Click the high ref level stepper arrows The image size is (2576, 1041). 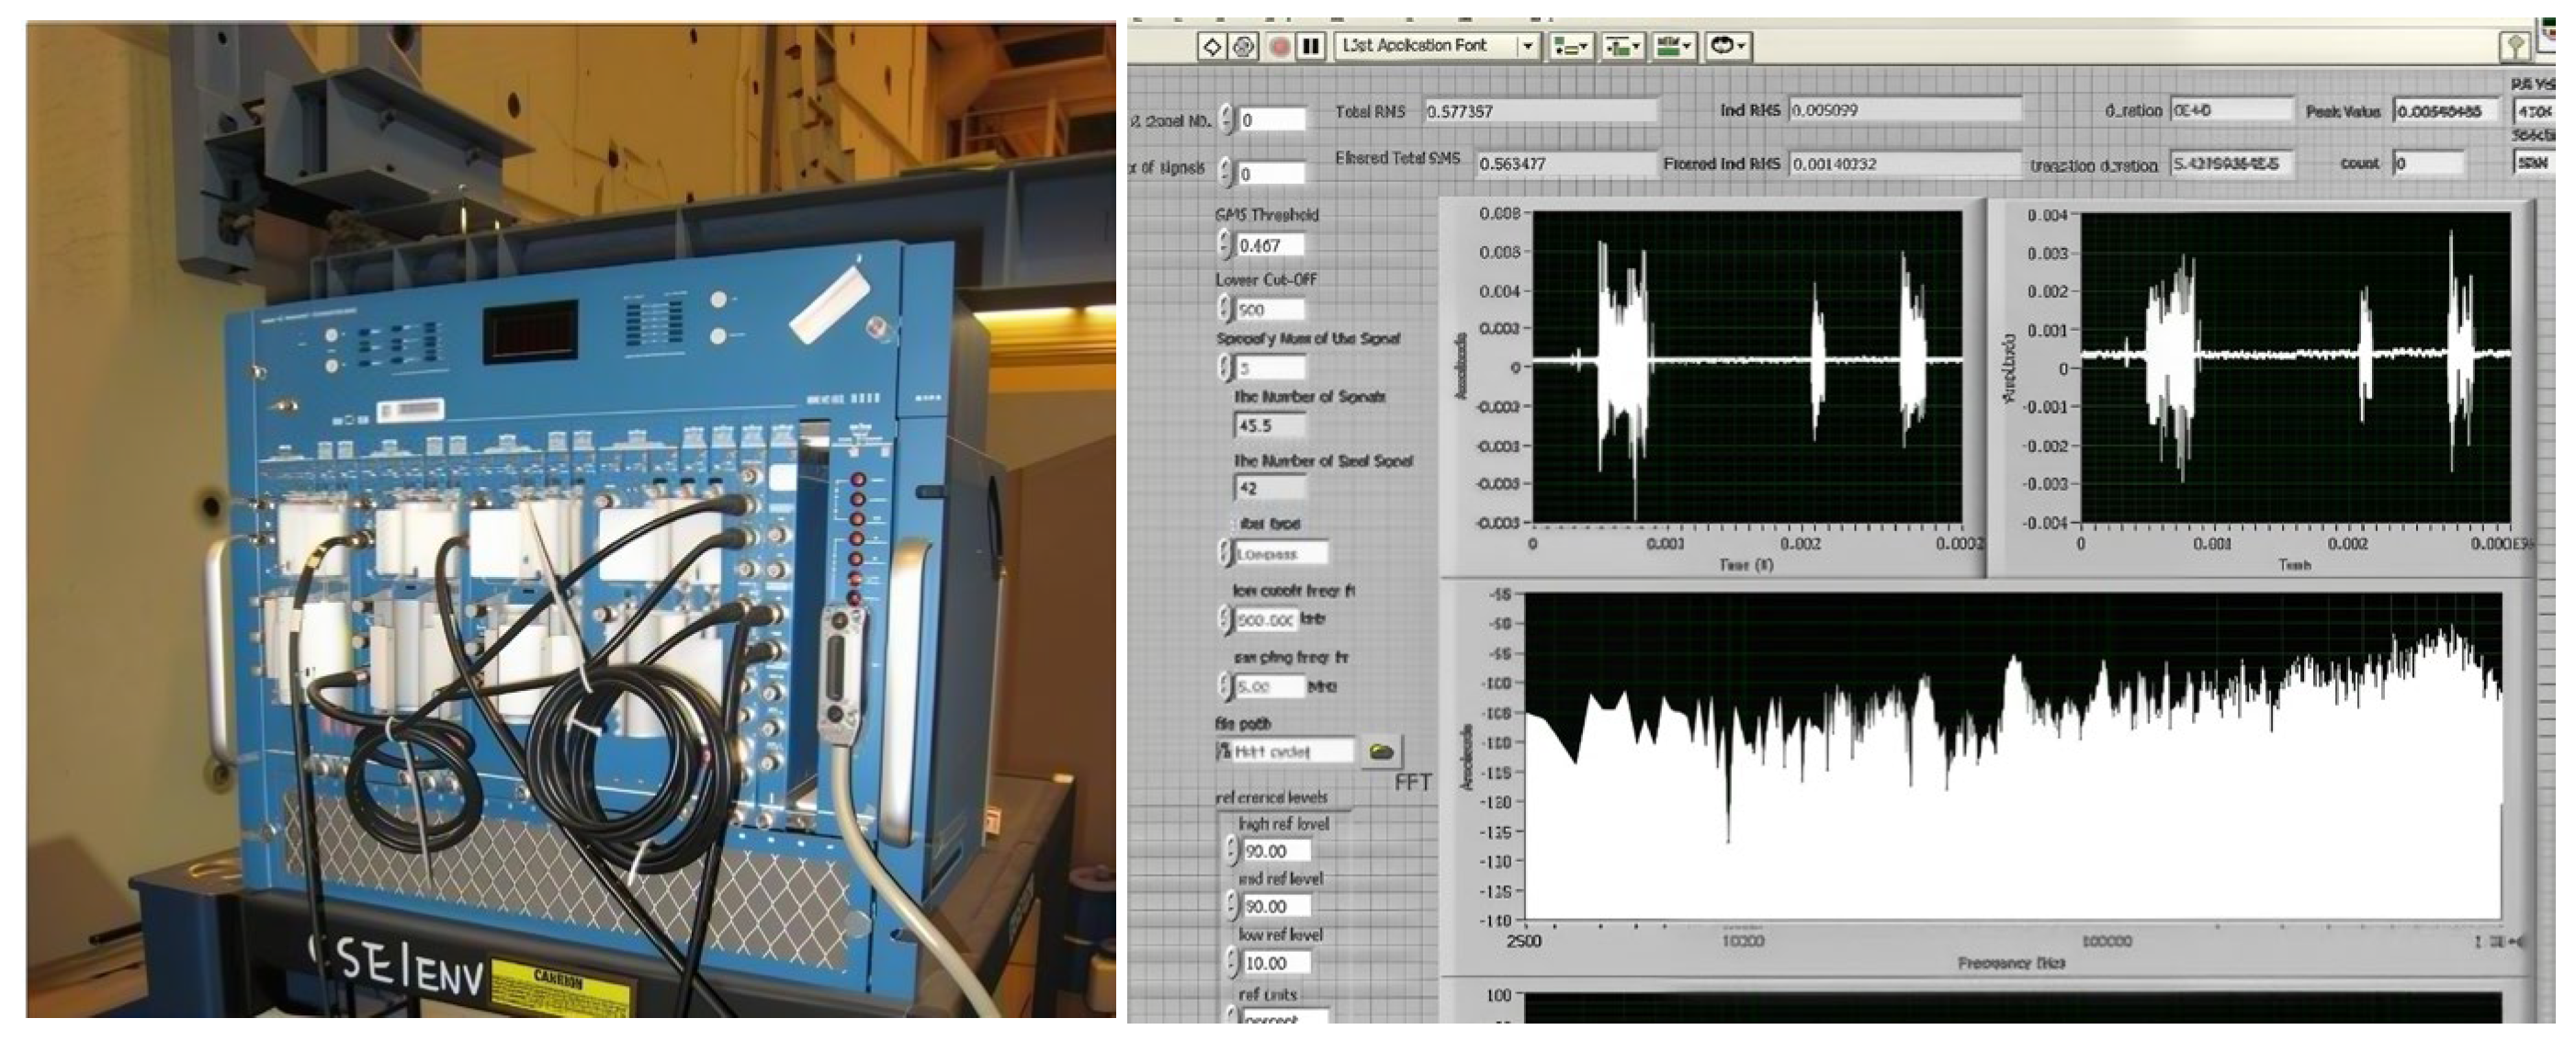pos(1232,851)
